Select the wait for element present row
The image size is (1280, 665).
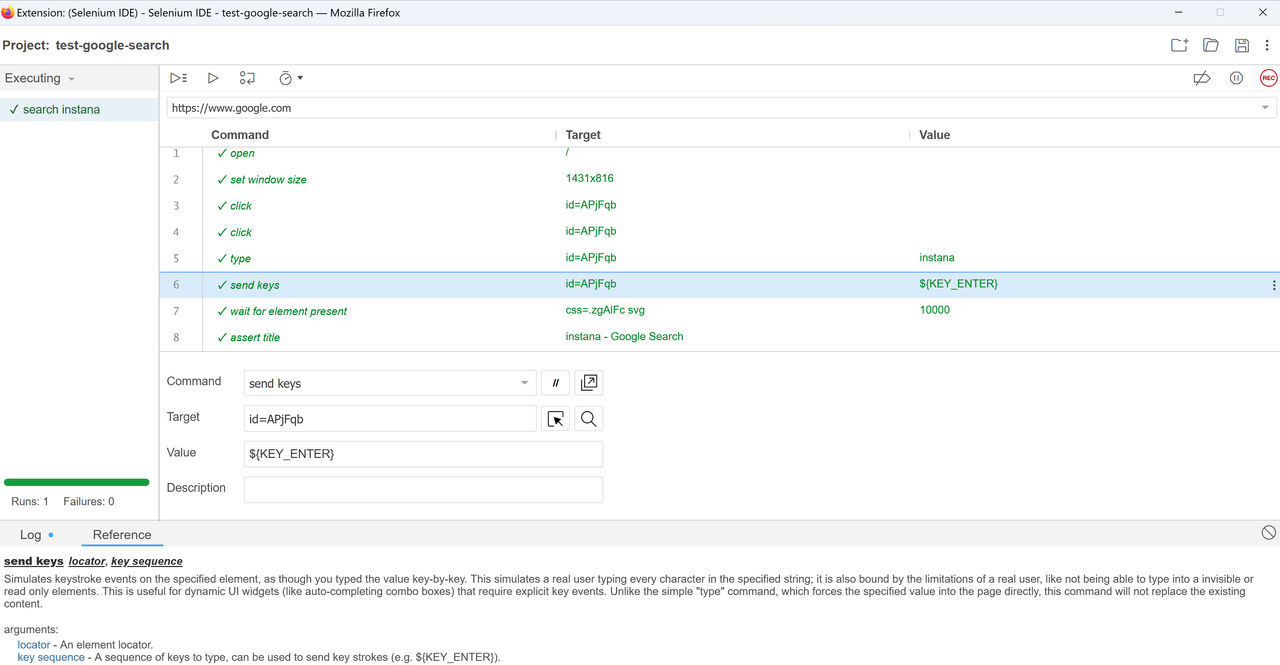(719, 311)
